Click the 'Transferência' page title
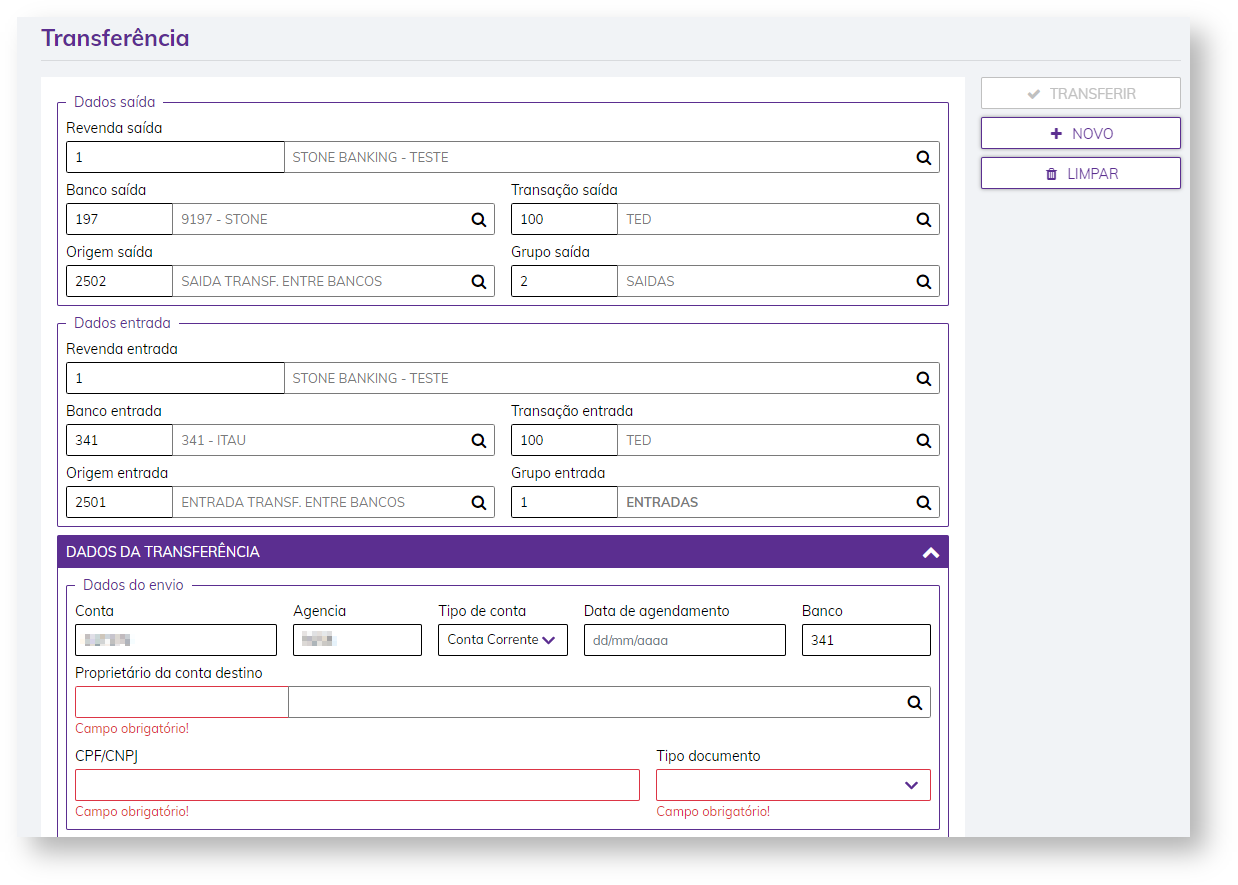1238x885 pixels. click(115, 38)
